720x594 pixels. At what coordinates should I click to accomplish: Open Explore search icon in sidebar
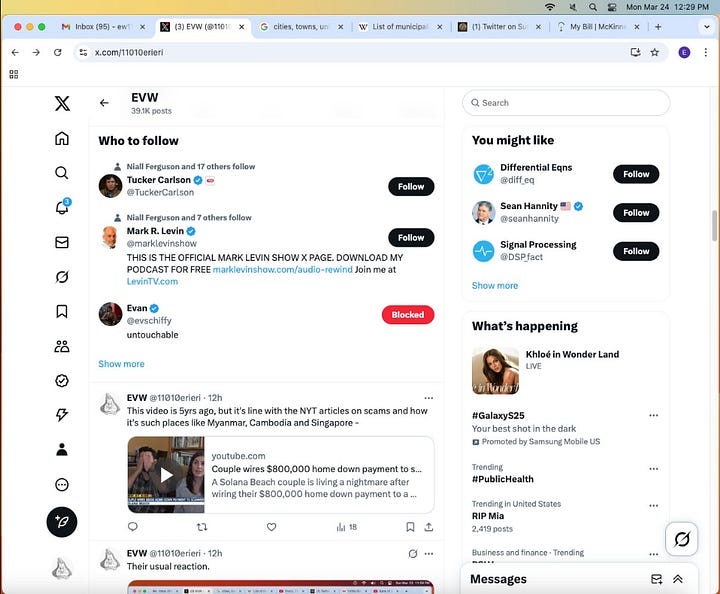pyautogui.click(x=62, y=173)
